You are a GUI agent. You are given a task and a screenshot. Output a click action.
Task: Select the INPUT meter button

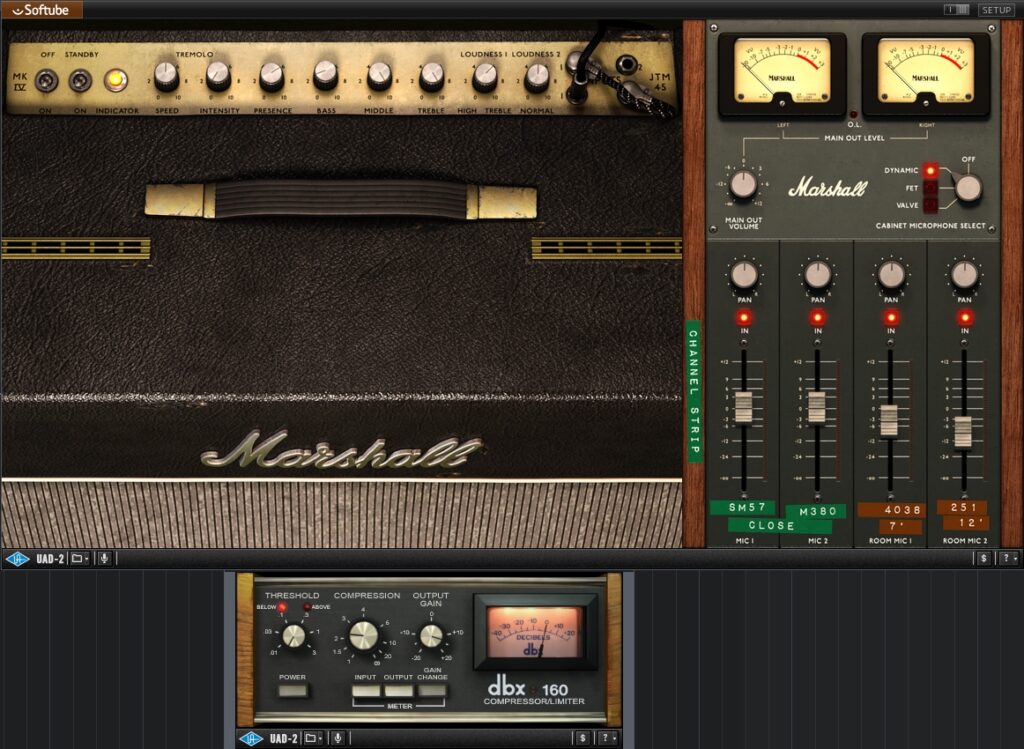366,690
